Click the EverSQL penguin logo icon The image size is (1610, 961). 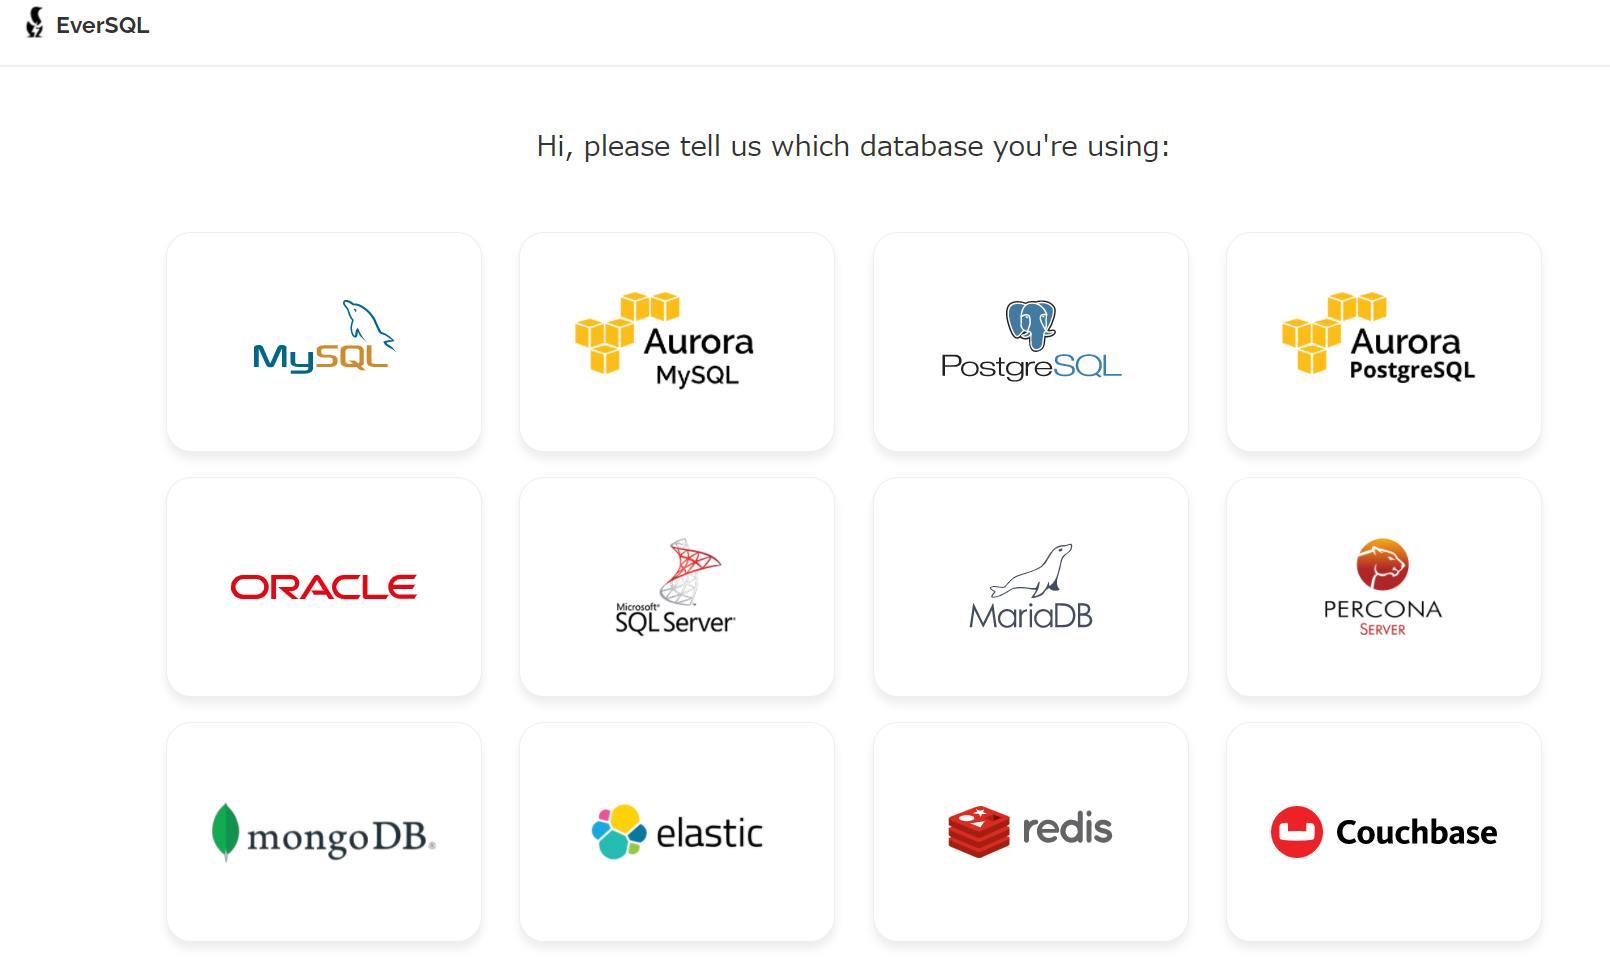tap(35, 23)
